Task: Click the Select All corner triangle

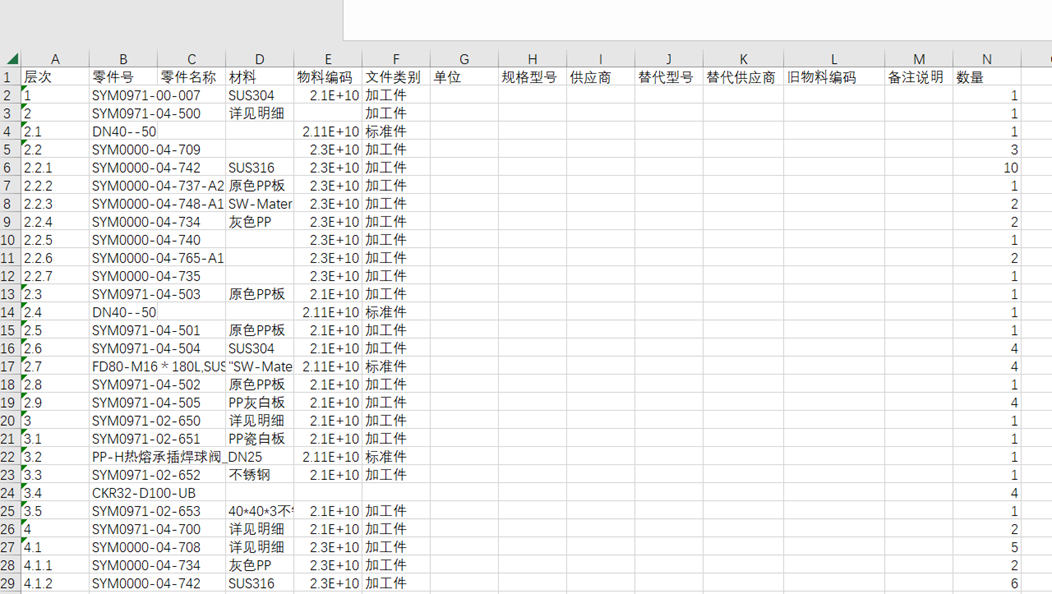Action: 11,58
